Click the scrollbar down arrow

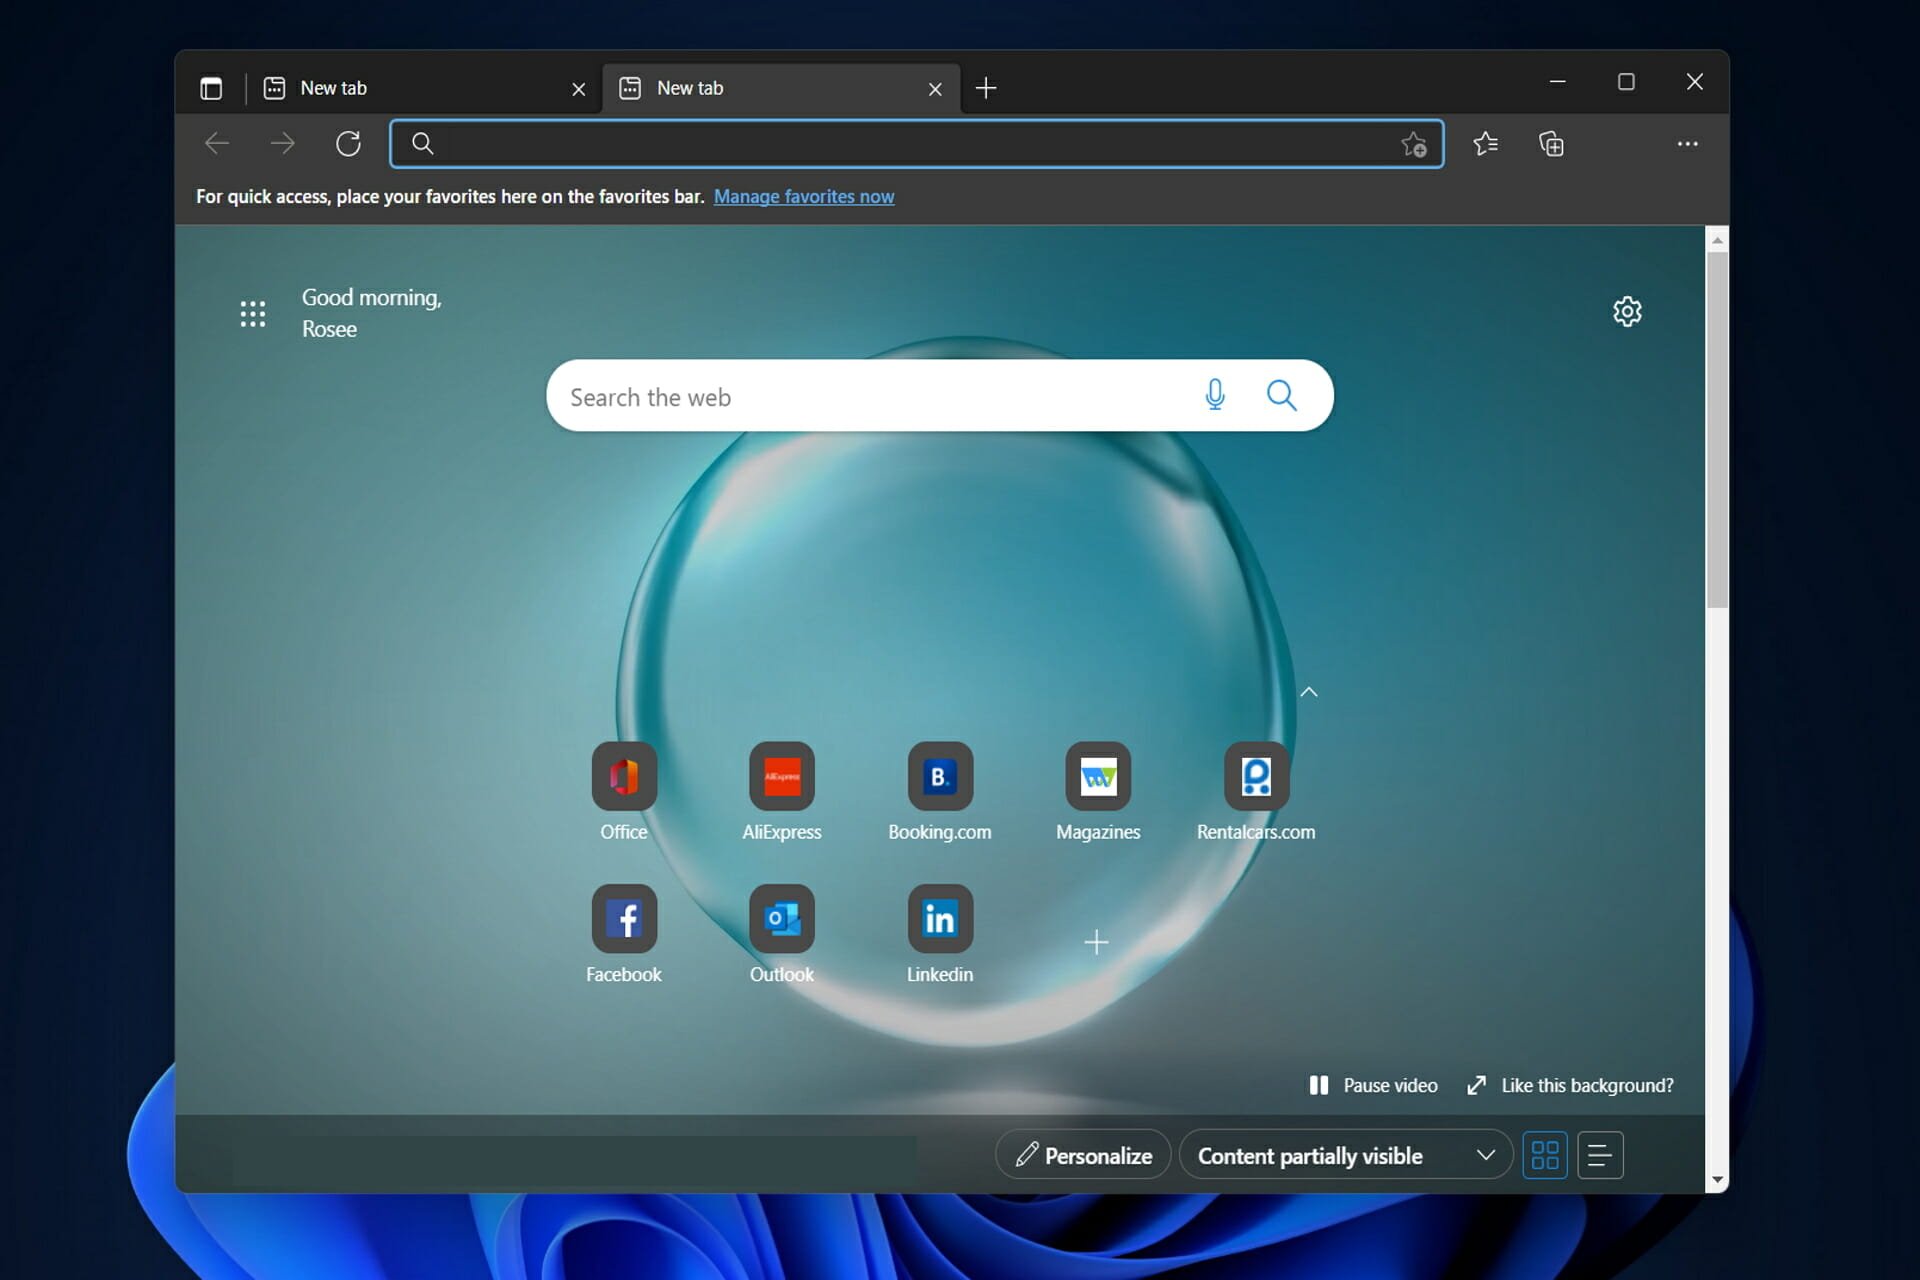(x=1717, y=1180)
